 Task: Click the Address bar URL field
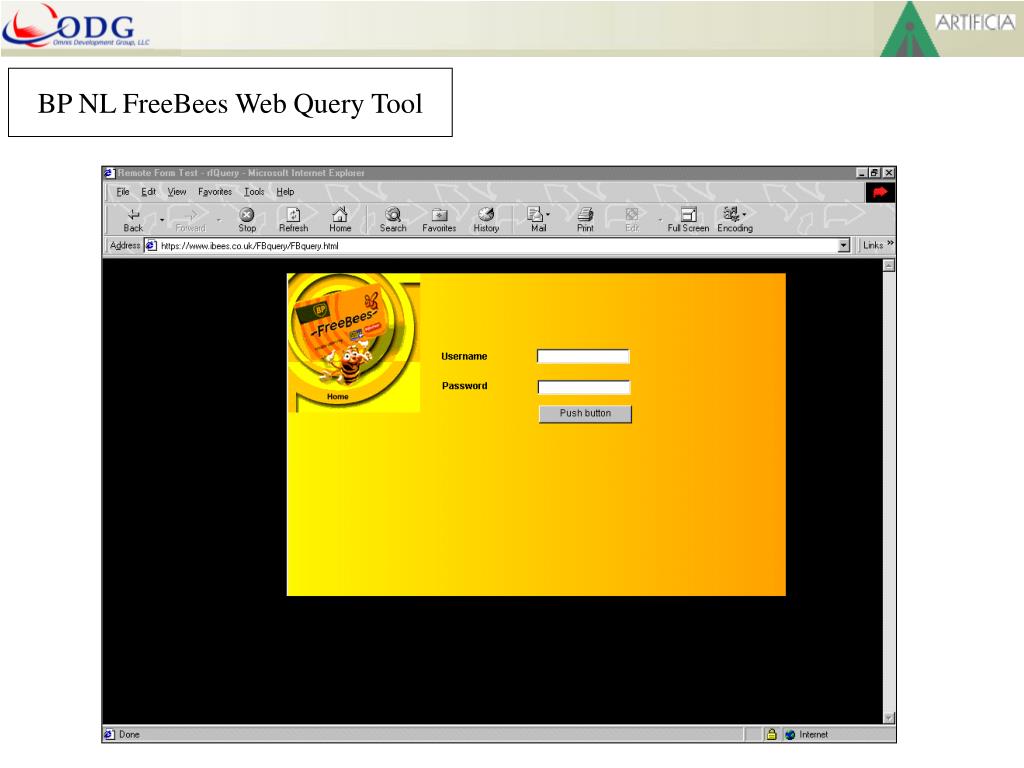coord(498,246)
